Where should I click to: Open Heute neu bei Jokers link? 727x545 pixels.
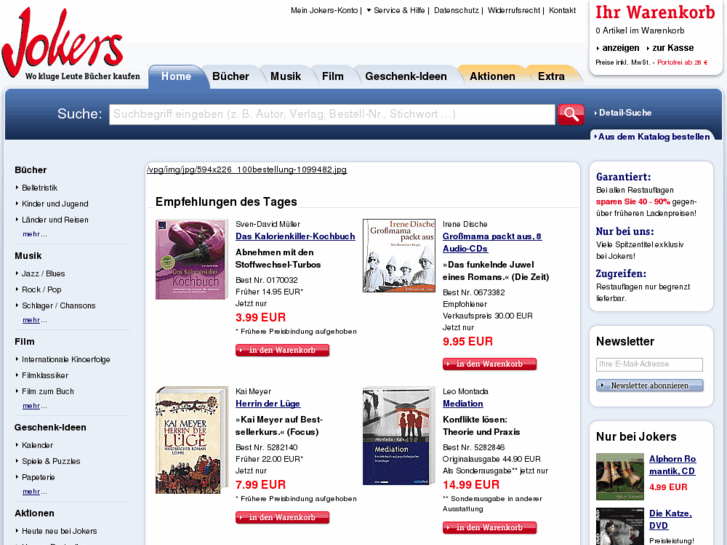coord(59,531)
